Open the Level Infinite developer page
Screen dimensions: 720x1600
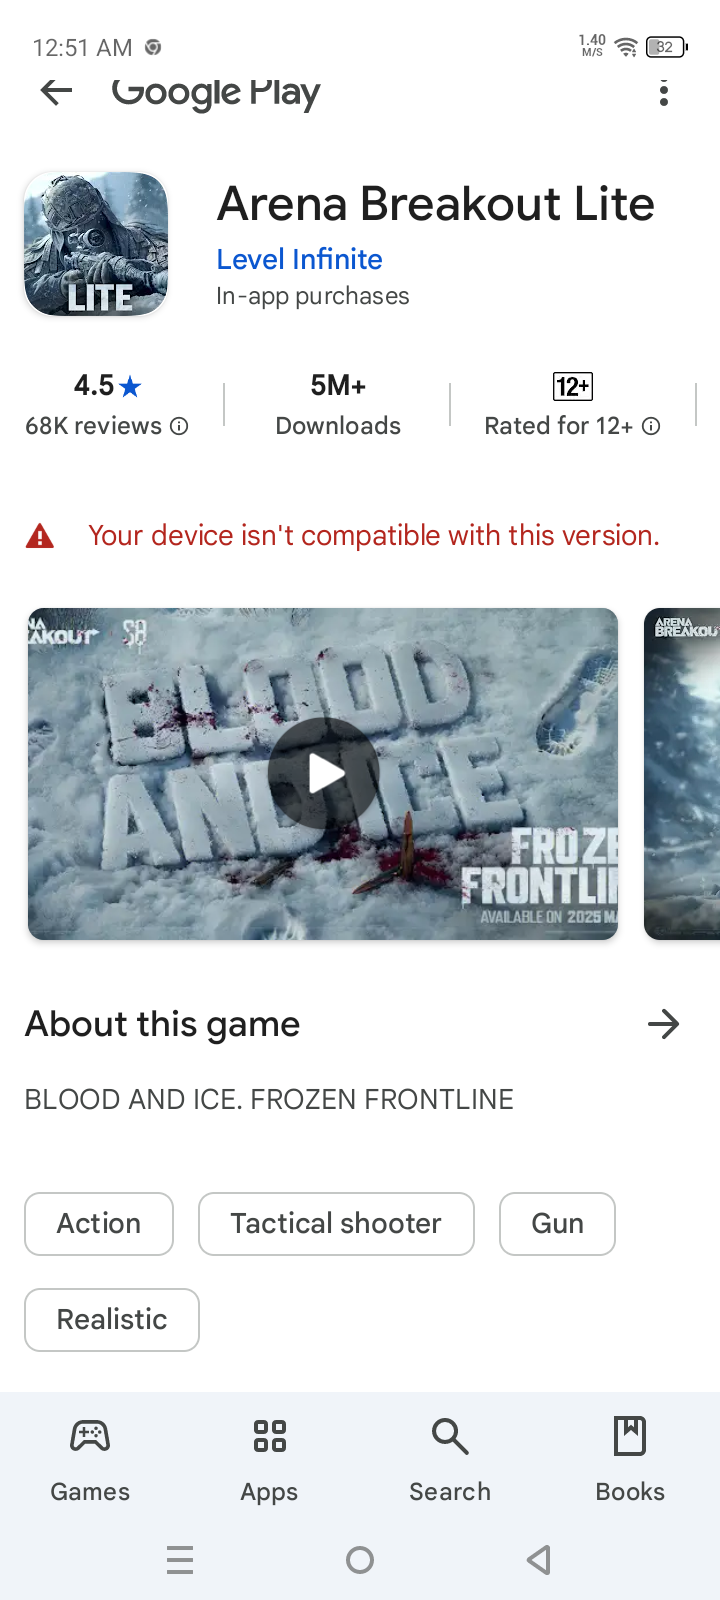[299, 259]
